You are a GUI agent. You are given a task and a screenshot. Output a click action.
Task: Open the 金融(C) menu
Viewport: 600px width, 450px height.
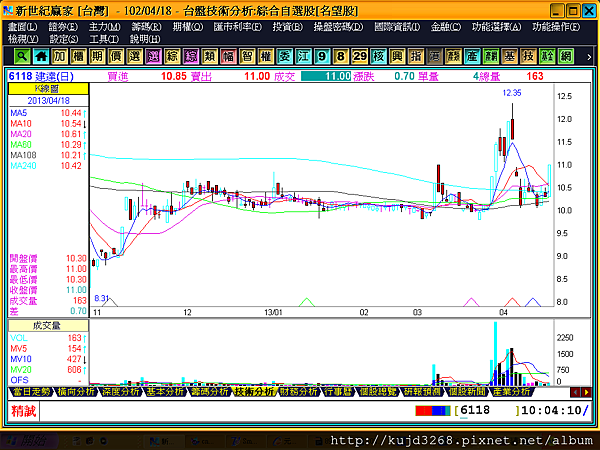[446, 27]
